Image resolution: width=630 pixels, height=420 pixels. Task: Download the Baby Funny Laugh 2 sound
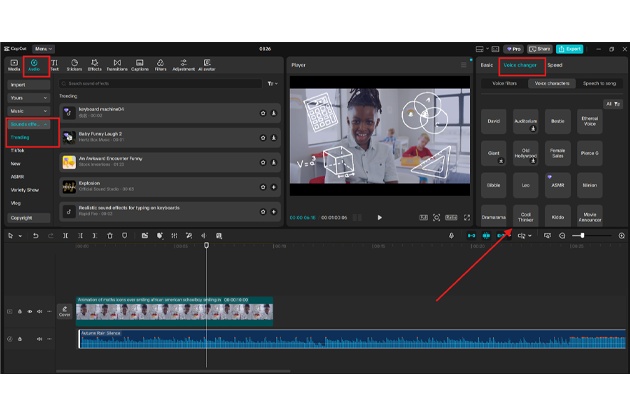pyautogui.click(x=274, y=138)
